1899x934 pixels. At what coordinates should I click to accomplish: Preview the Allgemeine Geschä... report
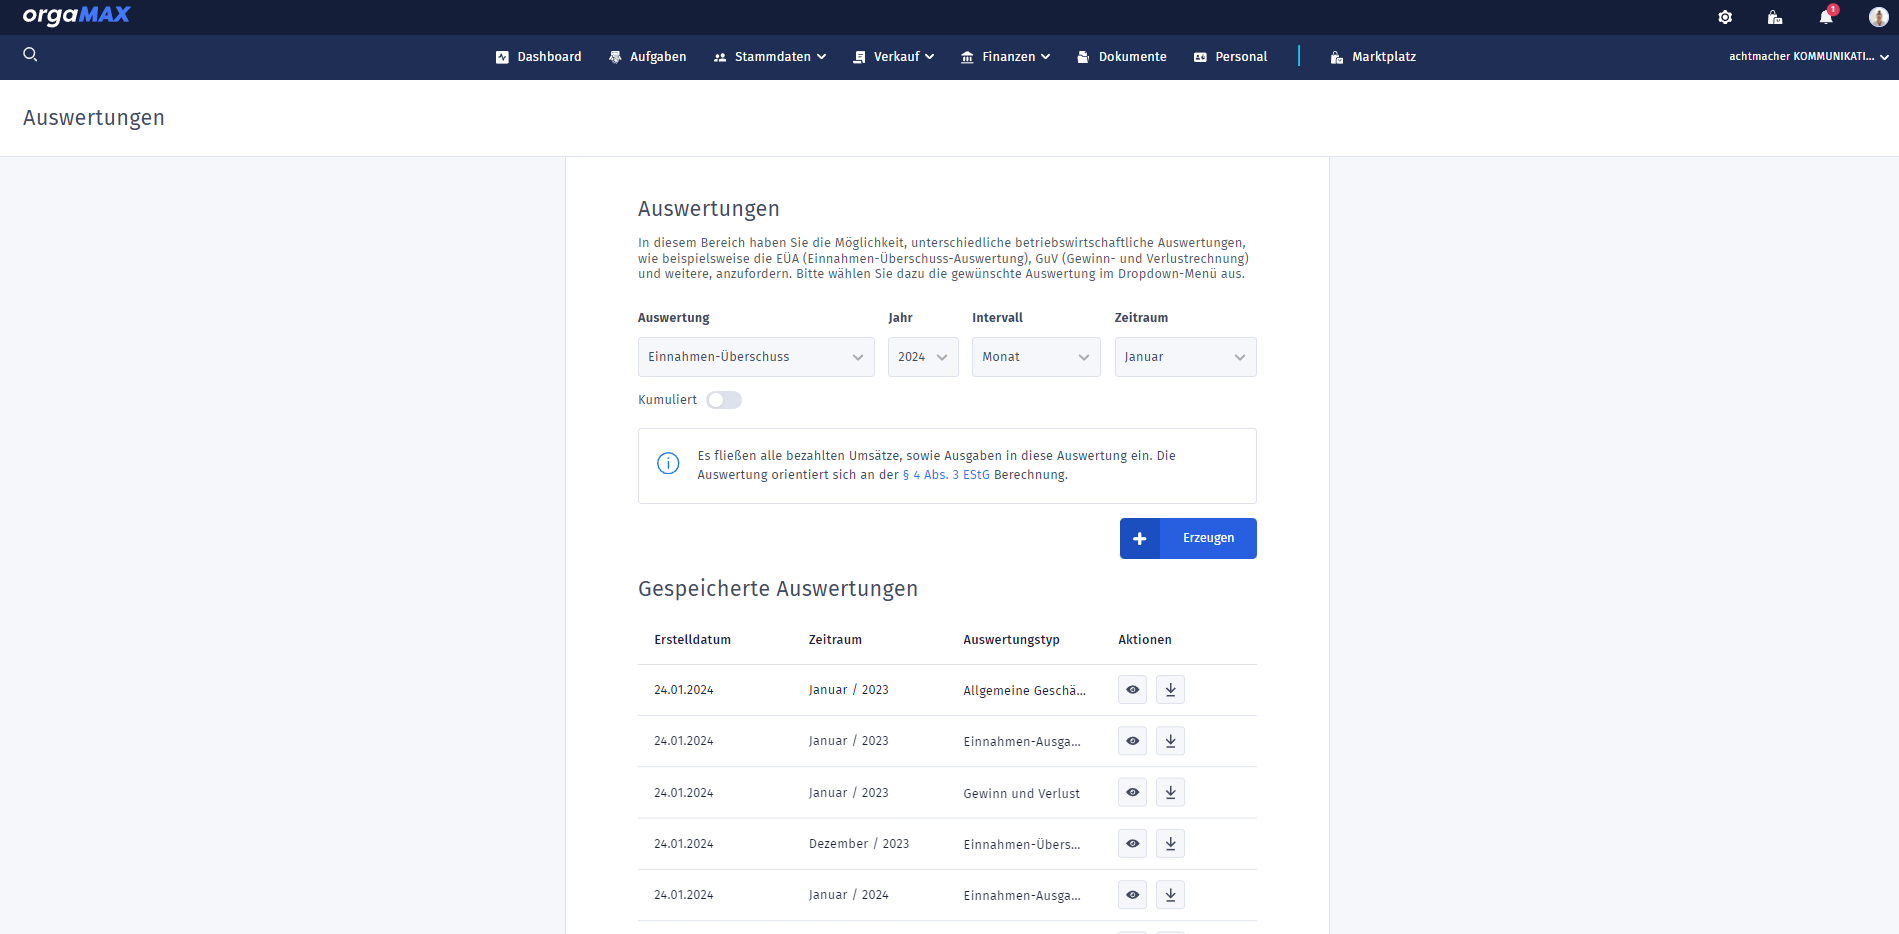coord(1132,690)
